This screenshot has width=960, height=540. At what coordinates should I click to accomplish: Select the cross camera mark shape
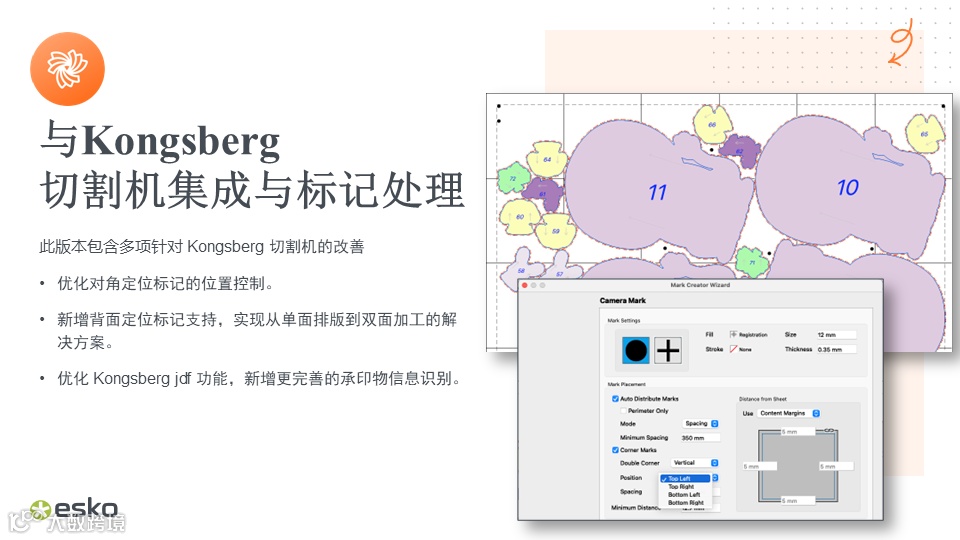[x=667, y=350]
